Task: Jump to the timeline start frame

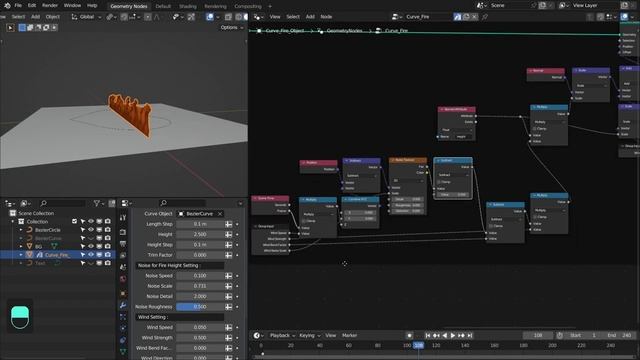Action: tap(428, 336)
